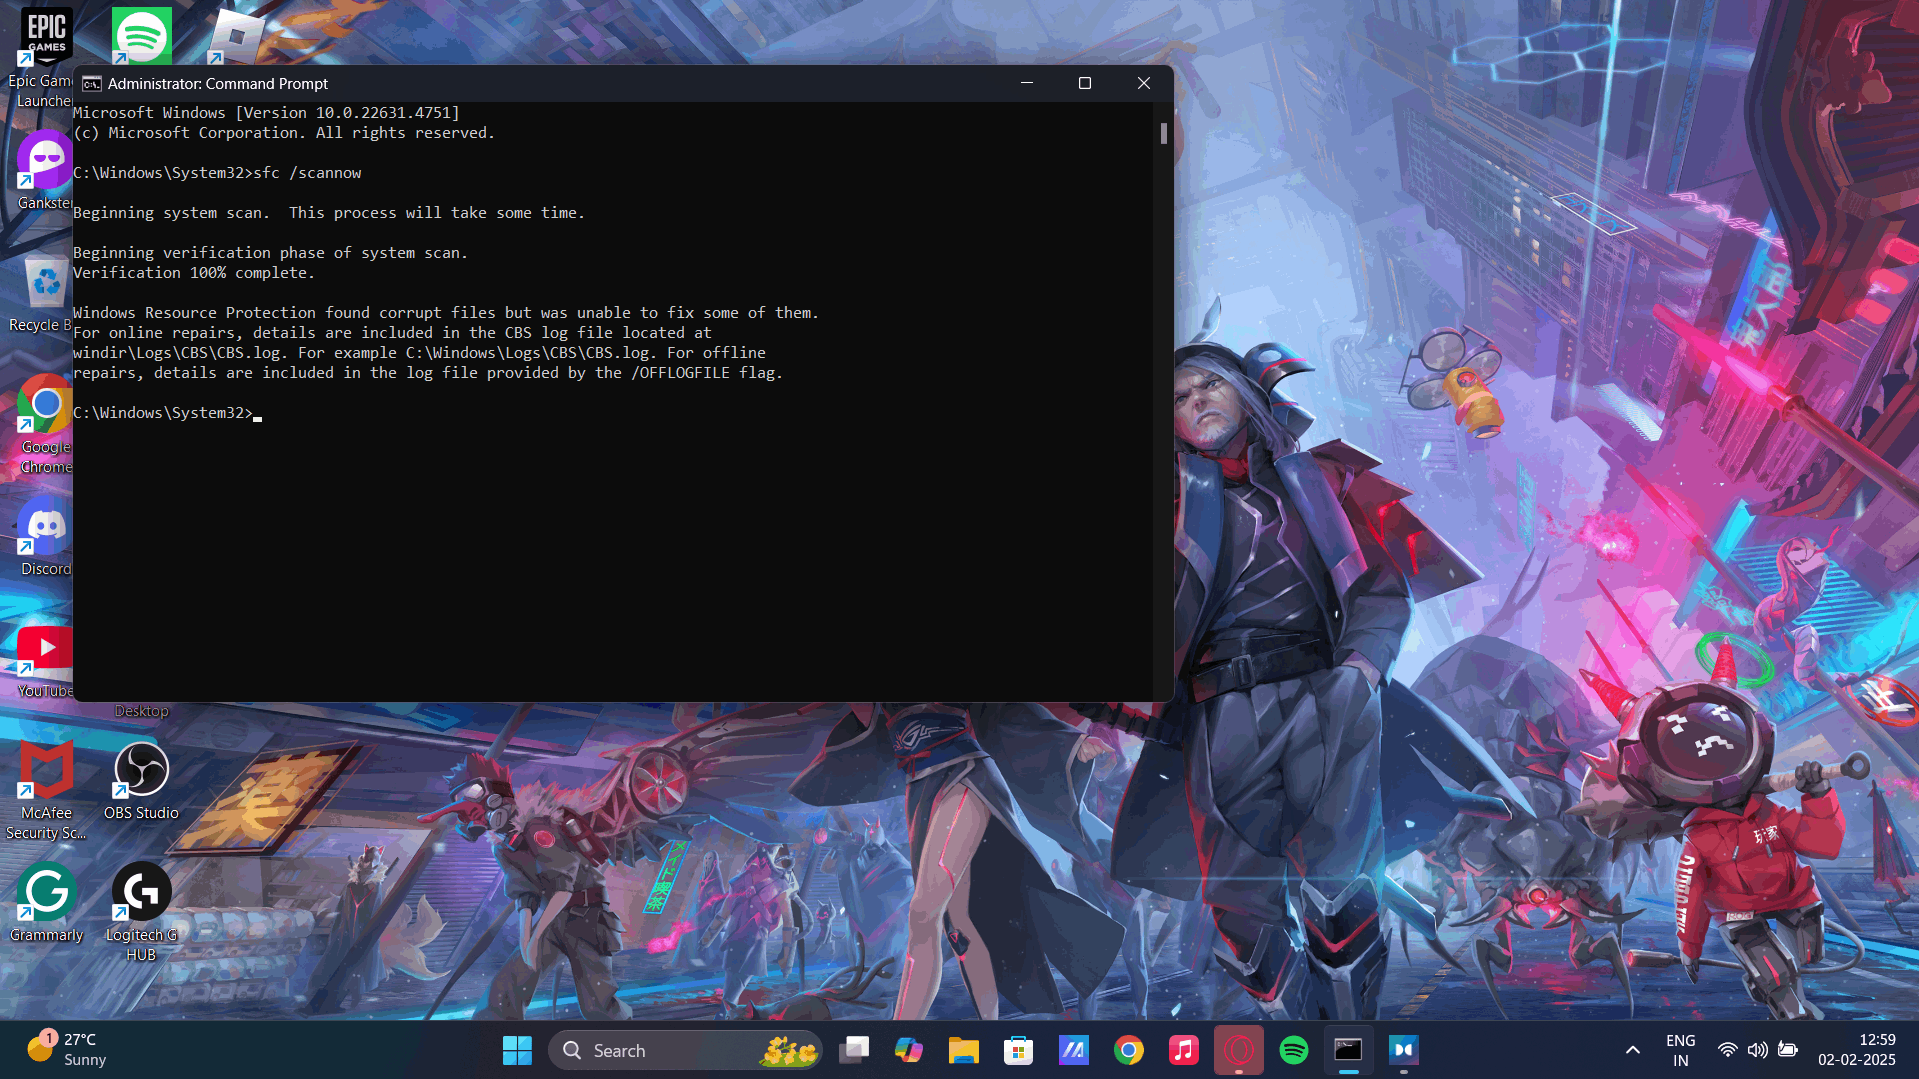Viewport: 1919px width, 1079px height.
Task: Open Google Chrome desktop shortcut
Action: [45, 424]
